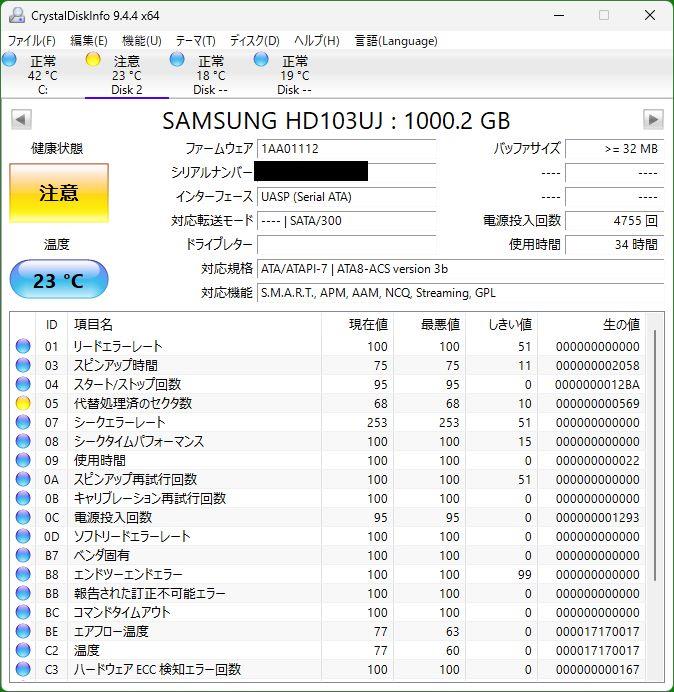
Task: Click raw value 0000000012BA in row 04
Action: pyautogui.click(x=598, y=385)
